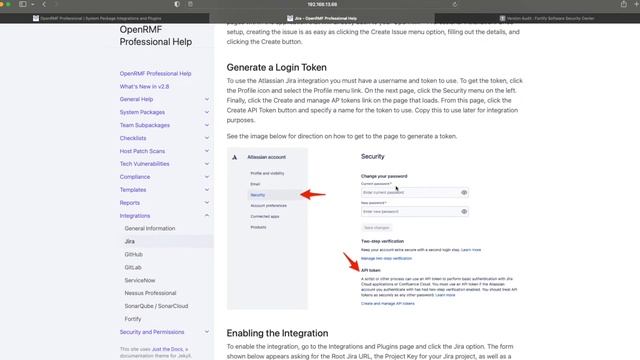Collapse the Integrations section chevron
This screenshot has width=640, height=360.
[207, 216]
